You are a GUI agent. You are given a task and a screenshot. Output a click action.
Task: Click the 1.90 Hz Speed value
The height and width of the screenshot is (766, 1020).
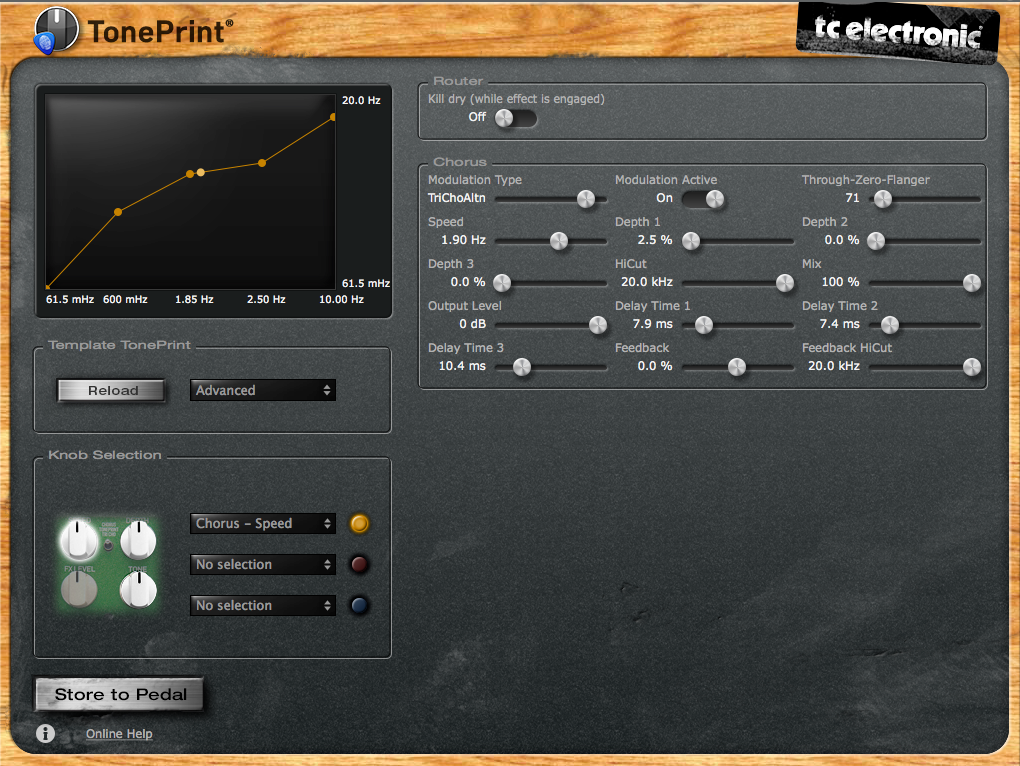pos(463,240)
